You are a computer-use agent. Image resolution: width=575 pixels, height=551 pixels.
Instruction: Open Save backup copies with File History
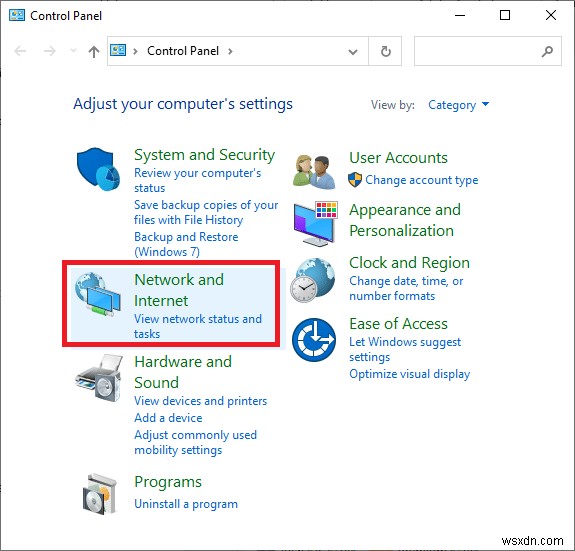206,212
